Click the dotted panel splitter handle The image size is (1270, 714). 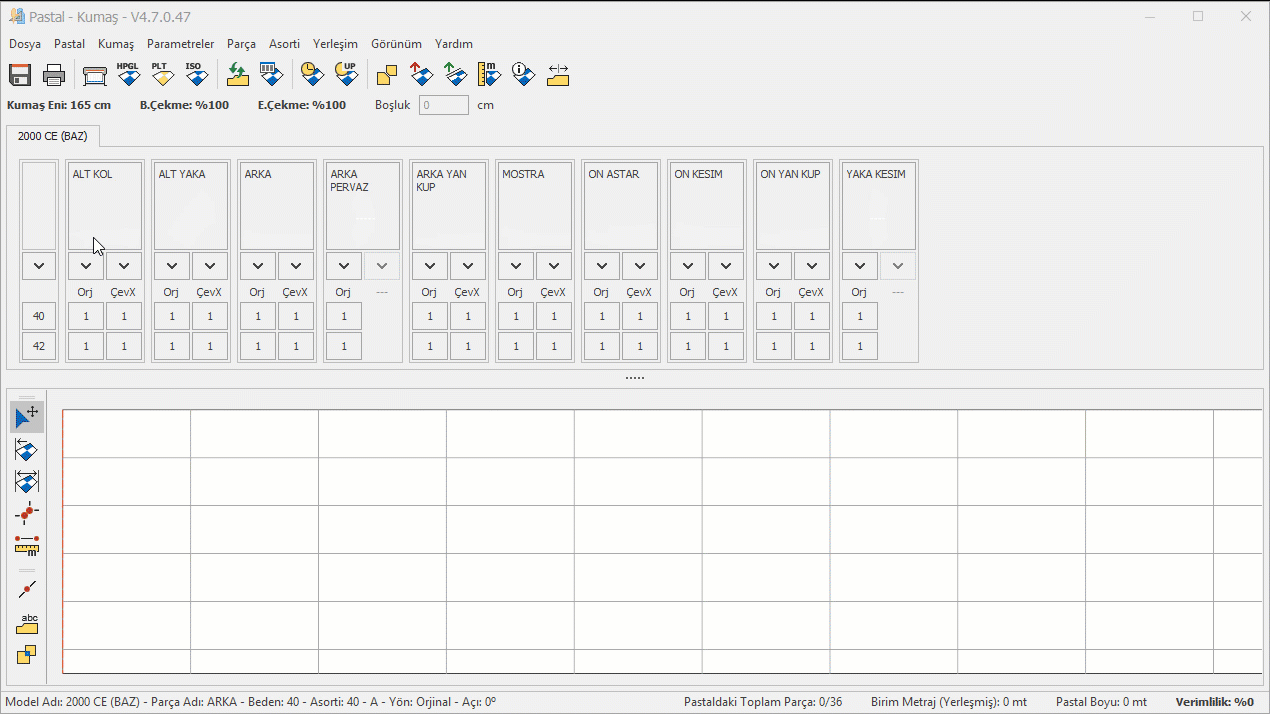coord(634,378)
